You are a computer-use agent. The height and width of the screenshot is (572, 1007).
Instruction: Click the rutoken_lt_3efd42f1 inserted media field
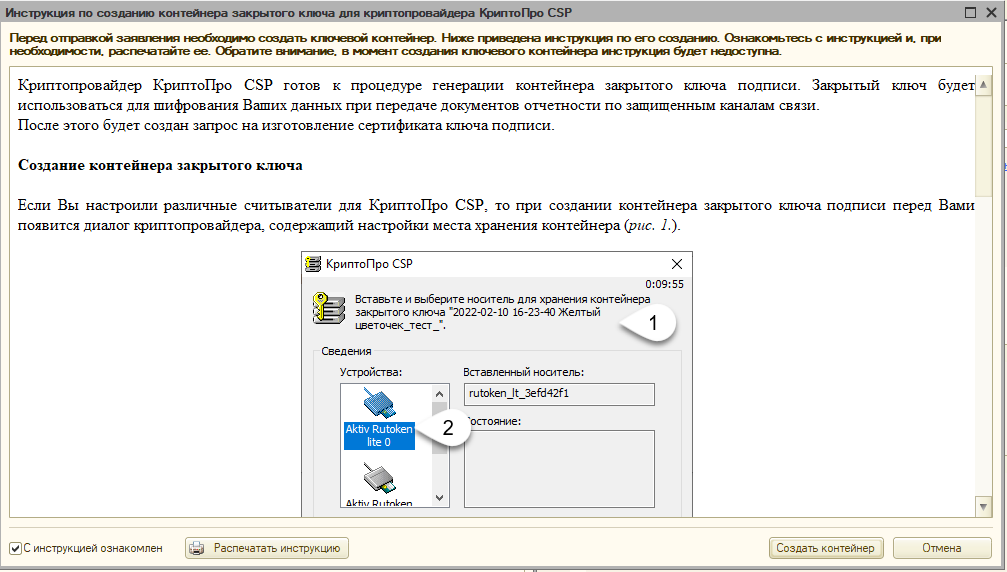pyautogui.click(x=559, y=394)
